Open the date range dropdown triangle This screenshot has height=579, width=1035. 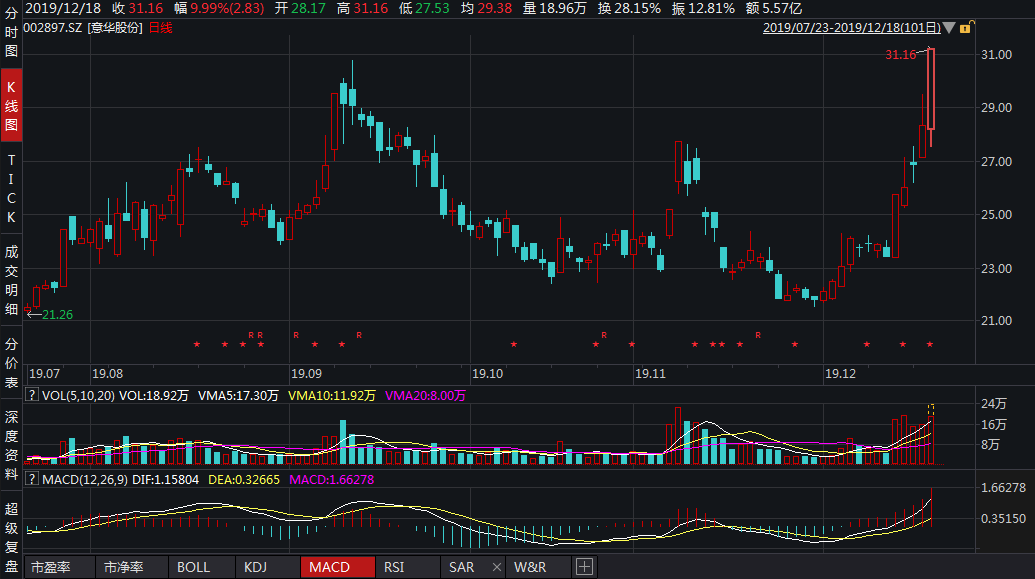tap(948, 28)
